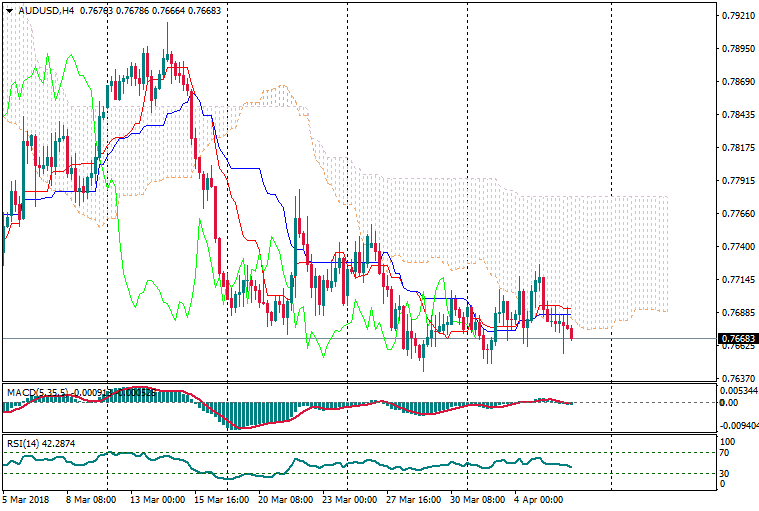This screenshot has height=511, width=759.
Task: Click the RSI 30 level label
Action: [x=727, y=473]
